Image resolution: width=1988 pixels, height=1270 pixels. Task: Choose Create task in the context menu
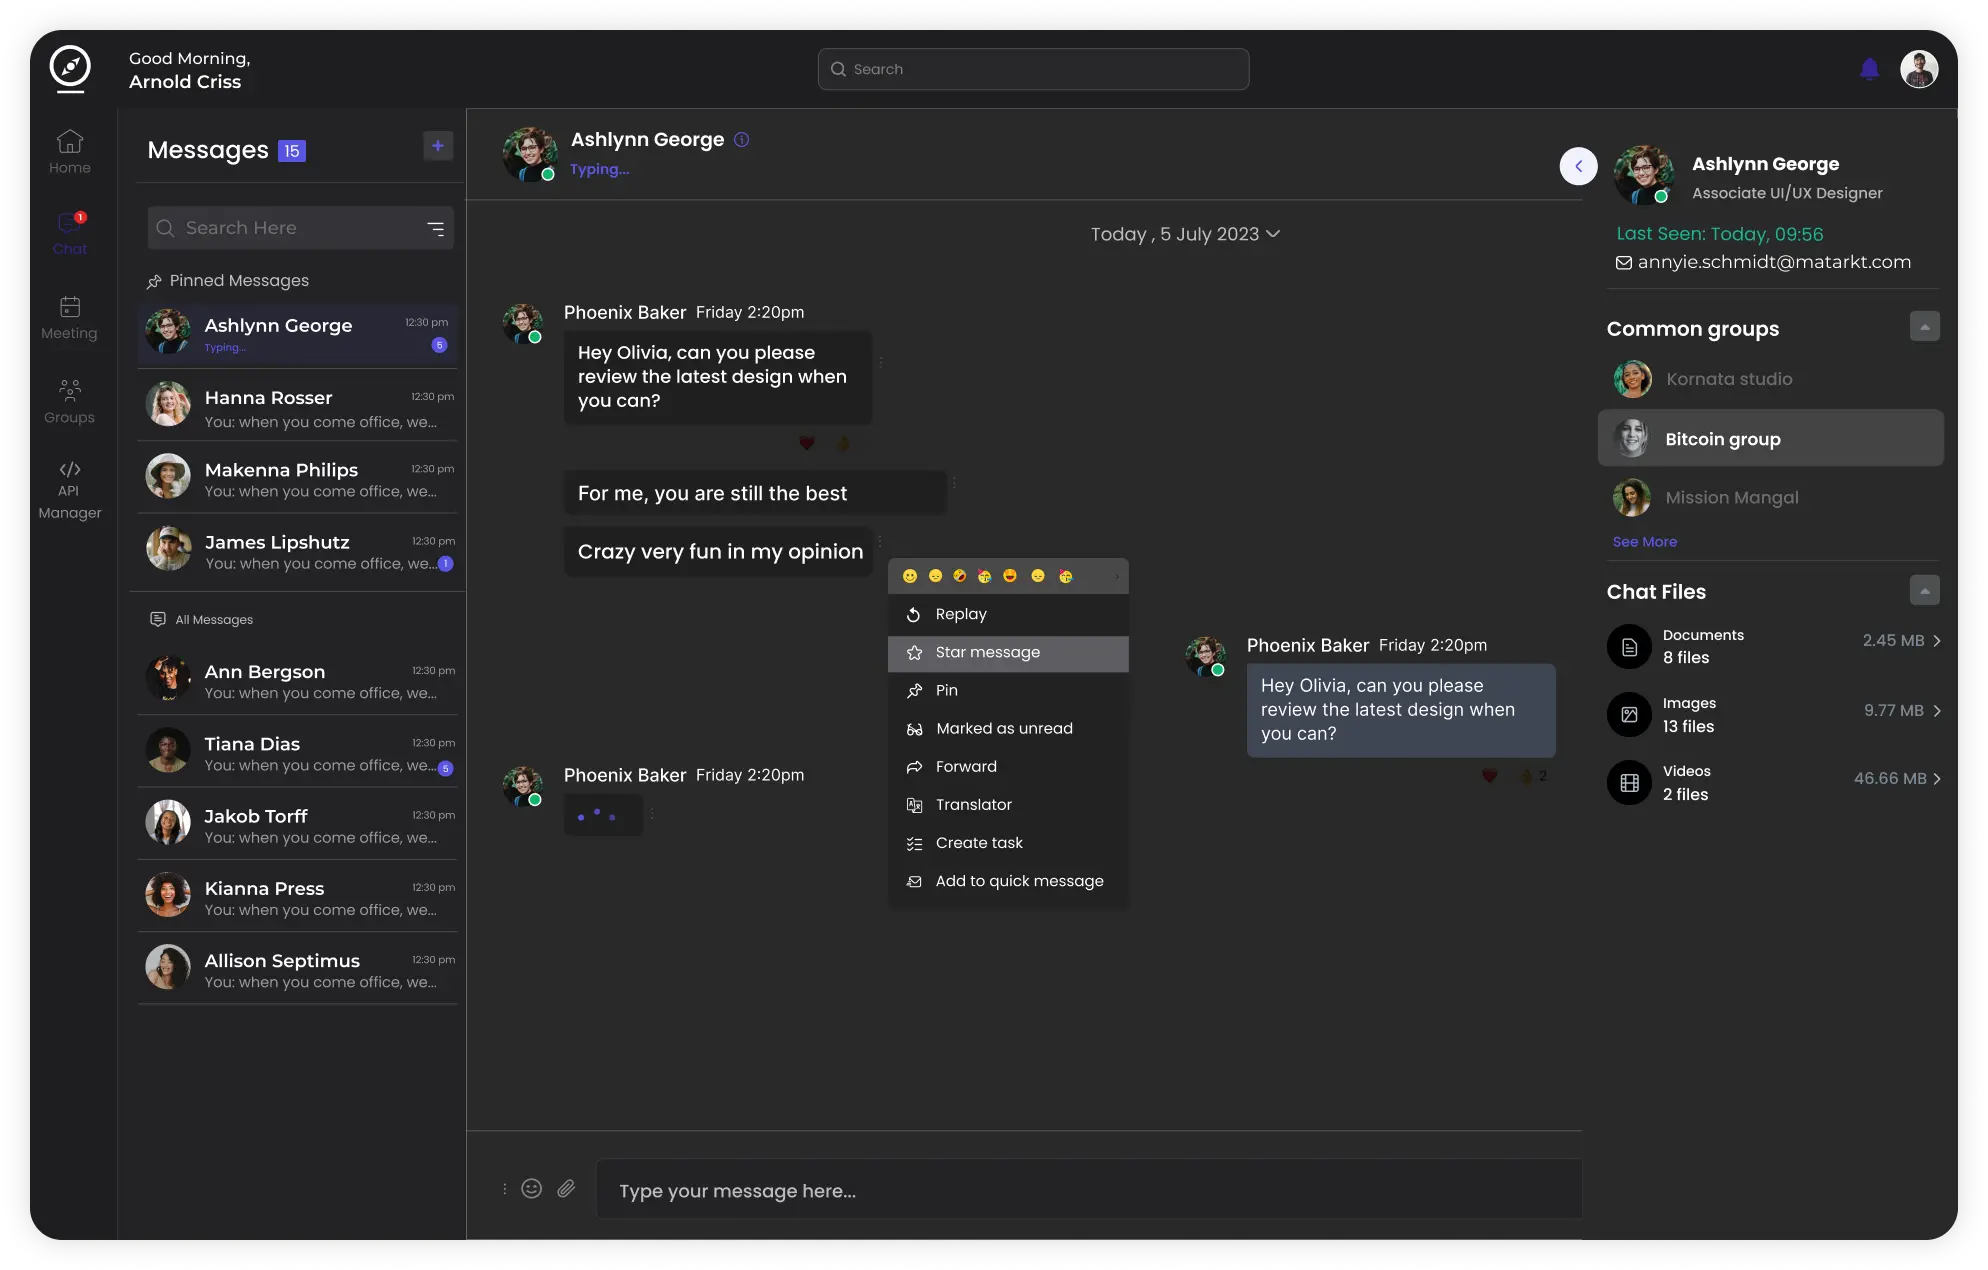(x=1008, y=843)
